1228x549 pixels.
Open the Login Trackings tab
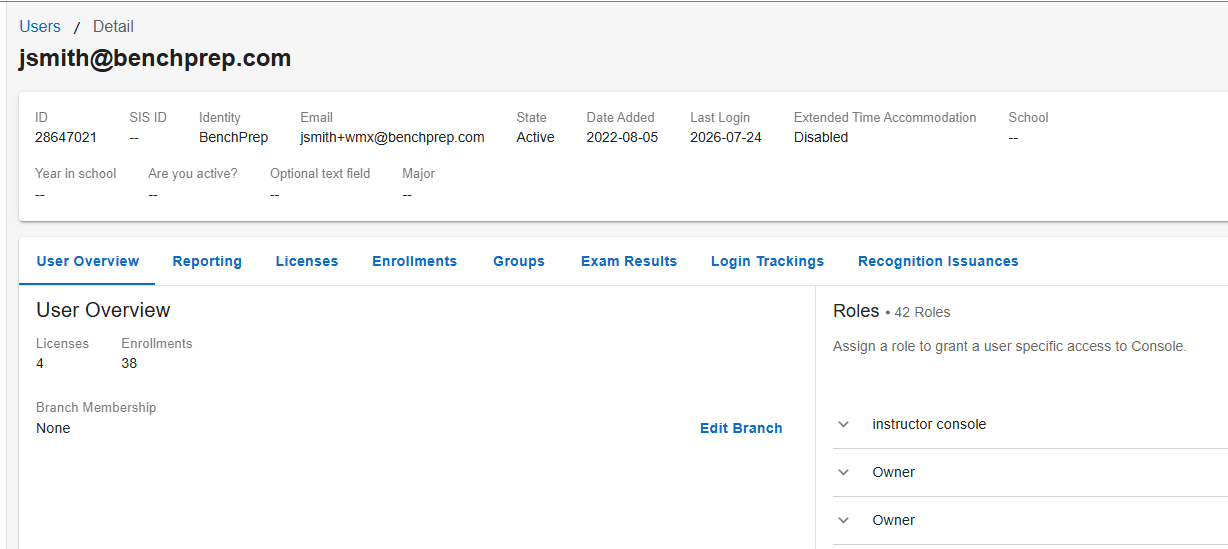click(x=767, y=261)
